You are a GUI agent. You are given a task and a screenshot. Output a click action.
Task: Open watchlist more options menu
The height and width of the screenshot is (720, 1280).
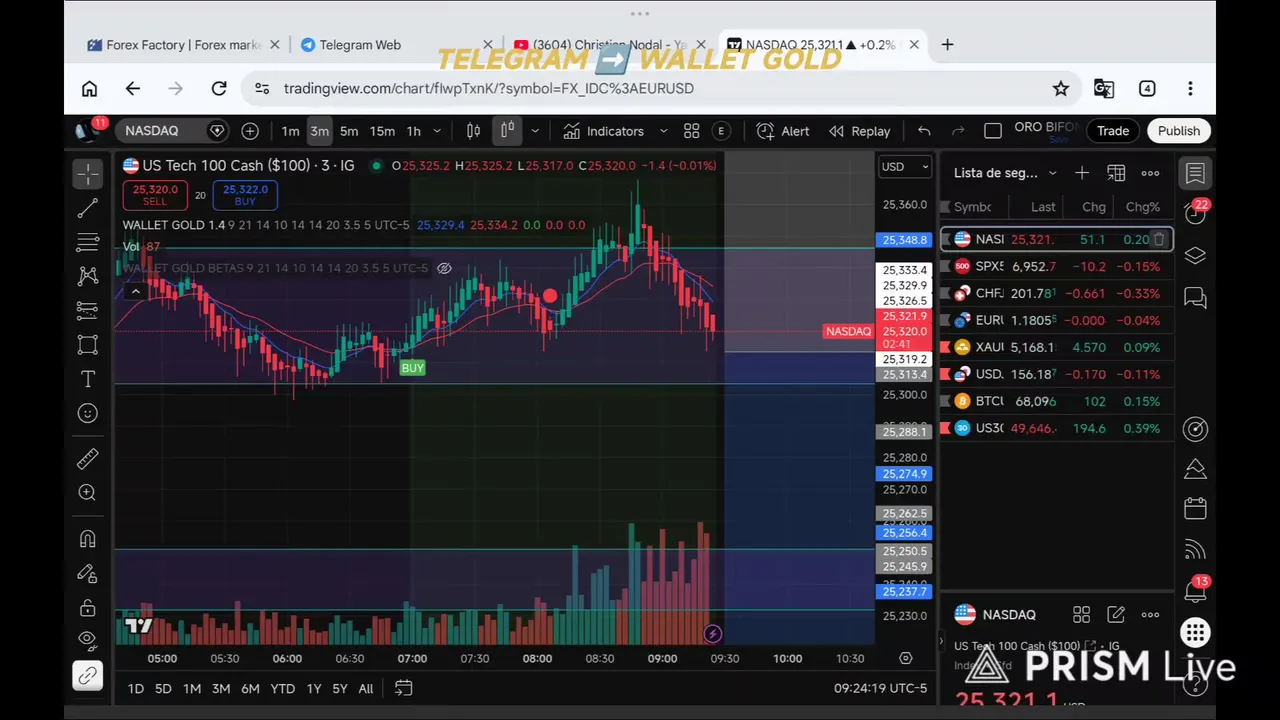pyautogui.click(x=1150, y=173)
